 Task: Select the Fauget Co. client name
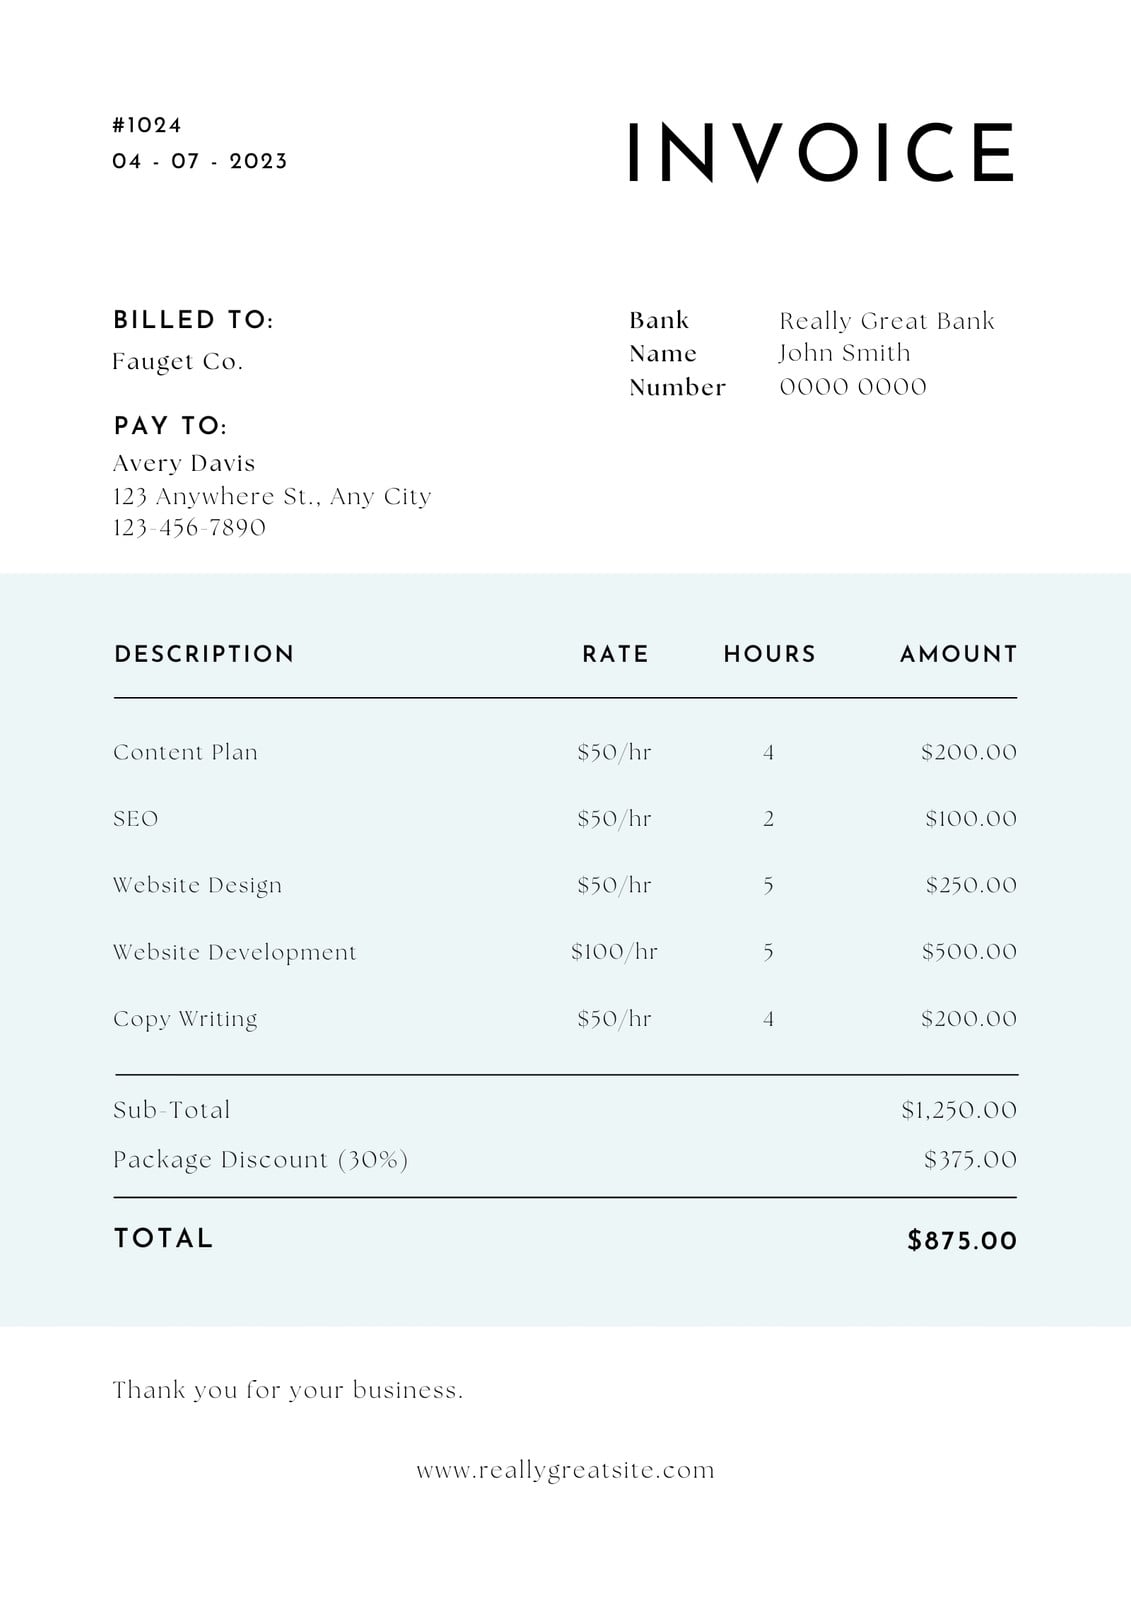tap(178, 361)
